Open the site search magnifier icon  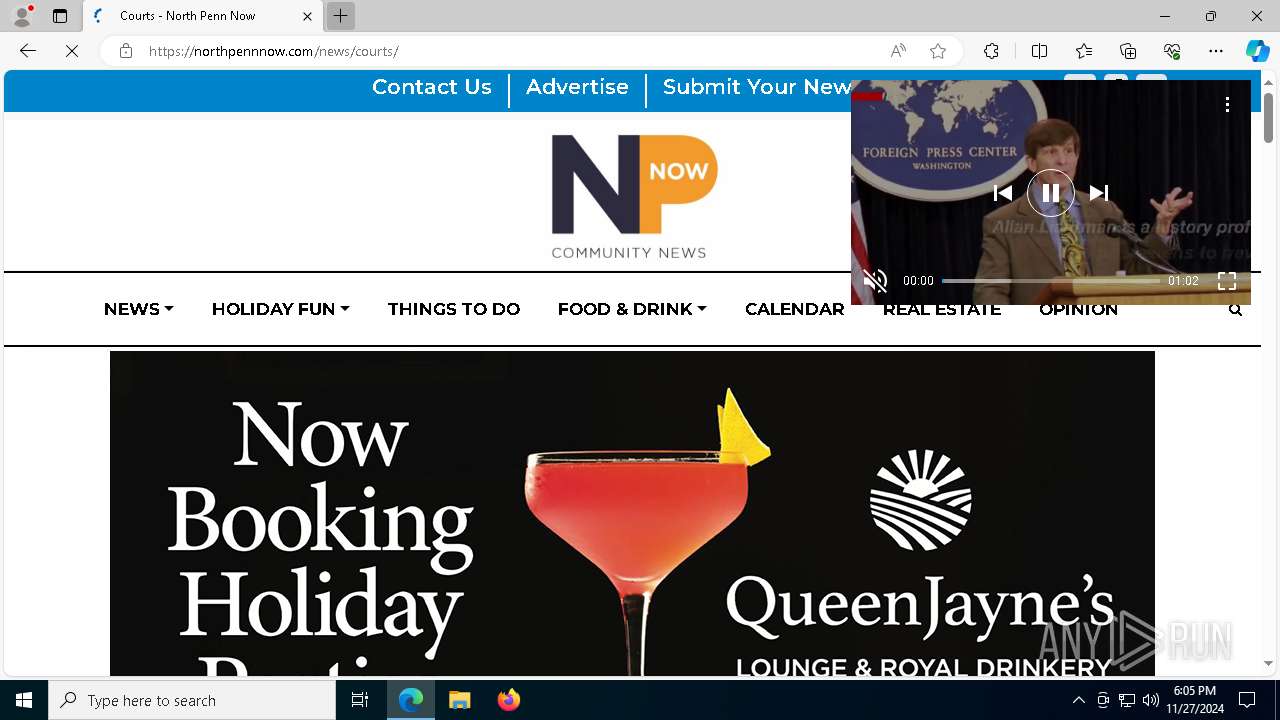[x=1235, y=310]
